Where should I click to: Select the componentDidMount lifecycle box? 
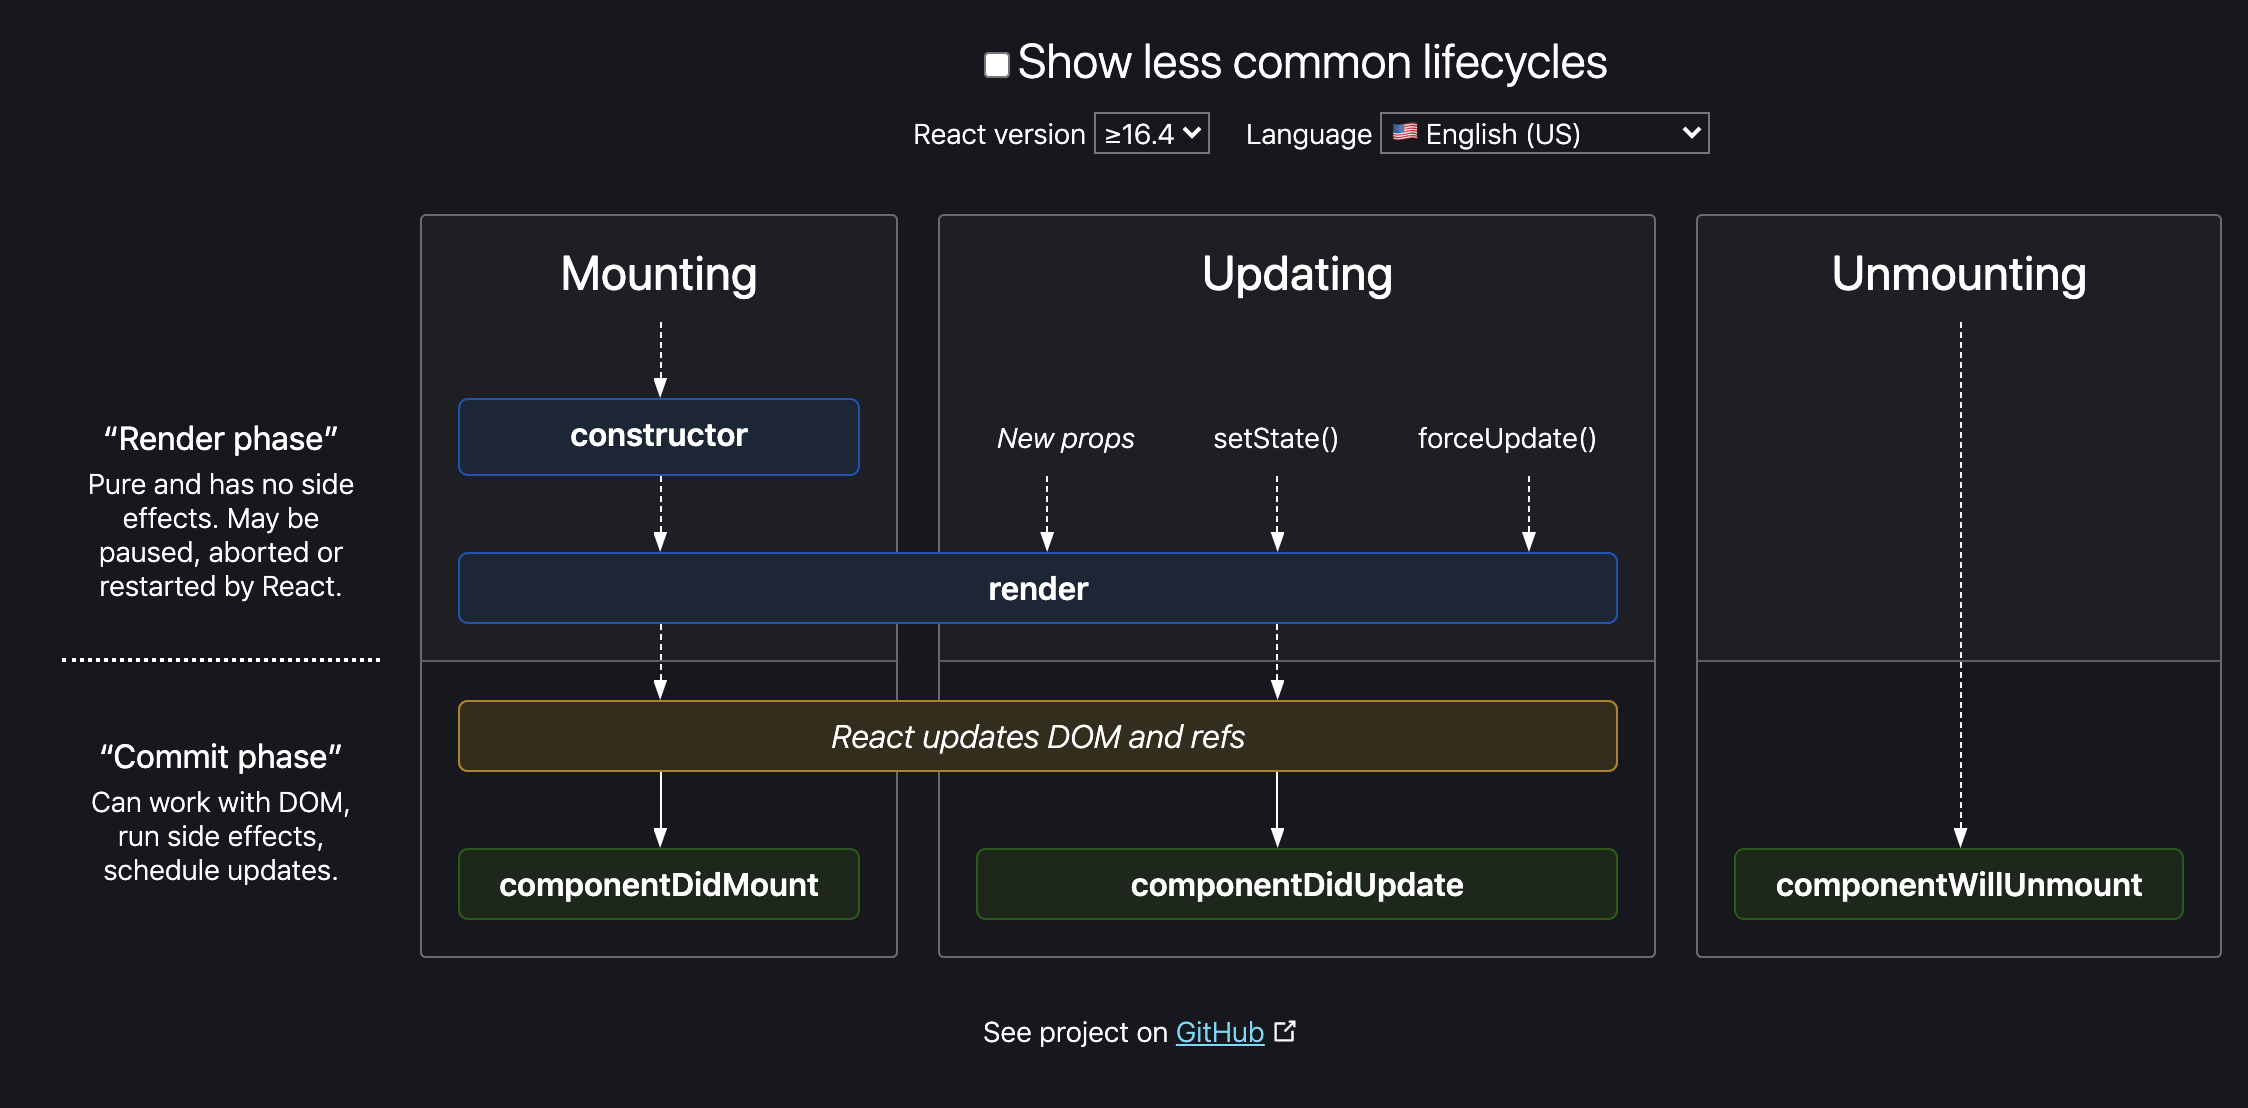click(659, 884)
